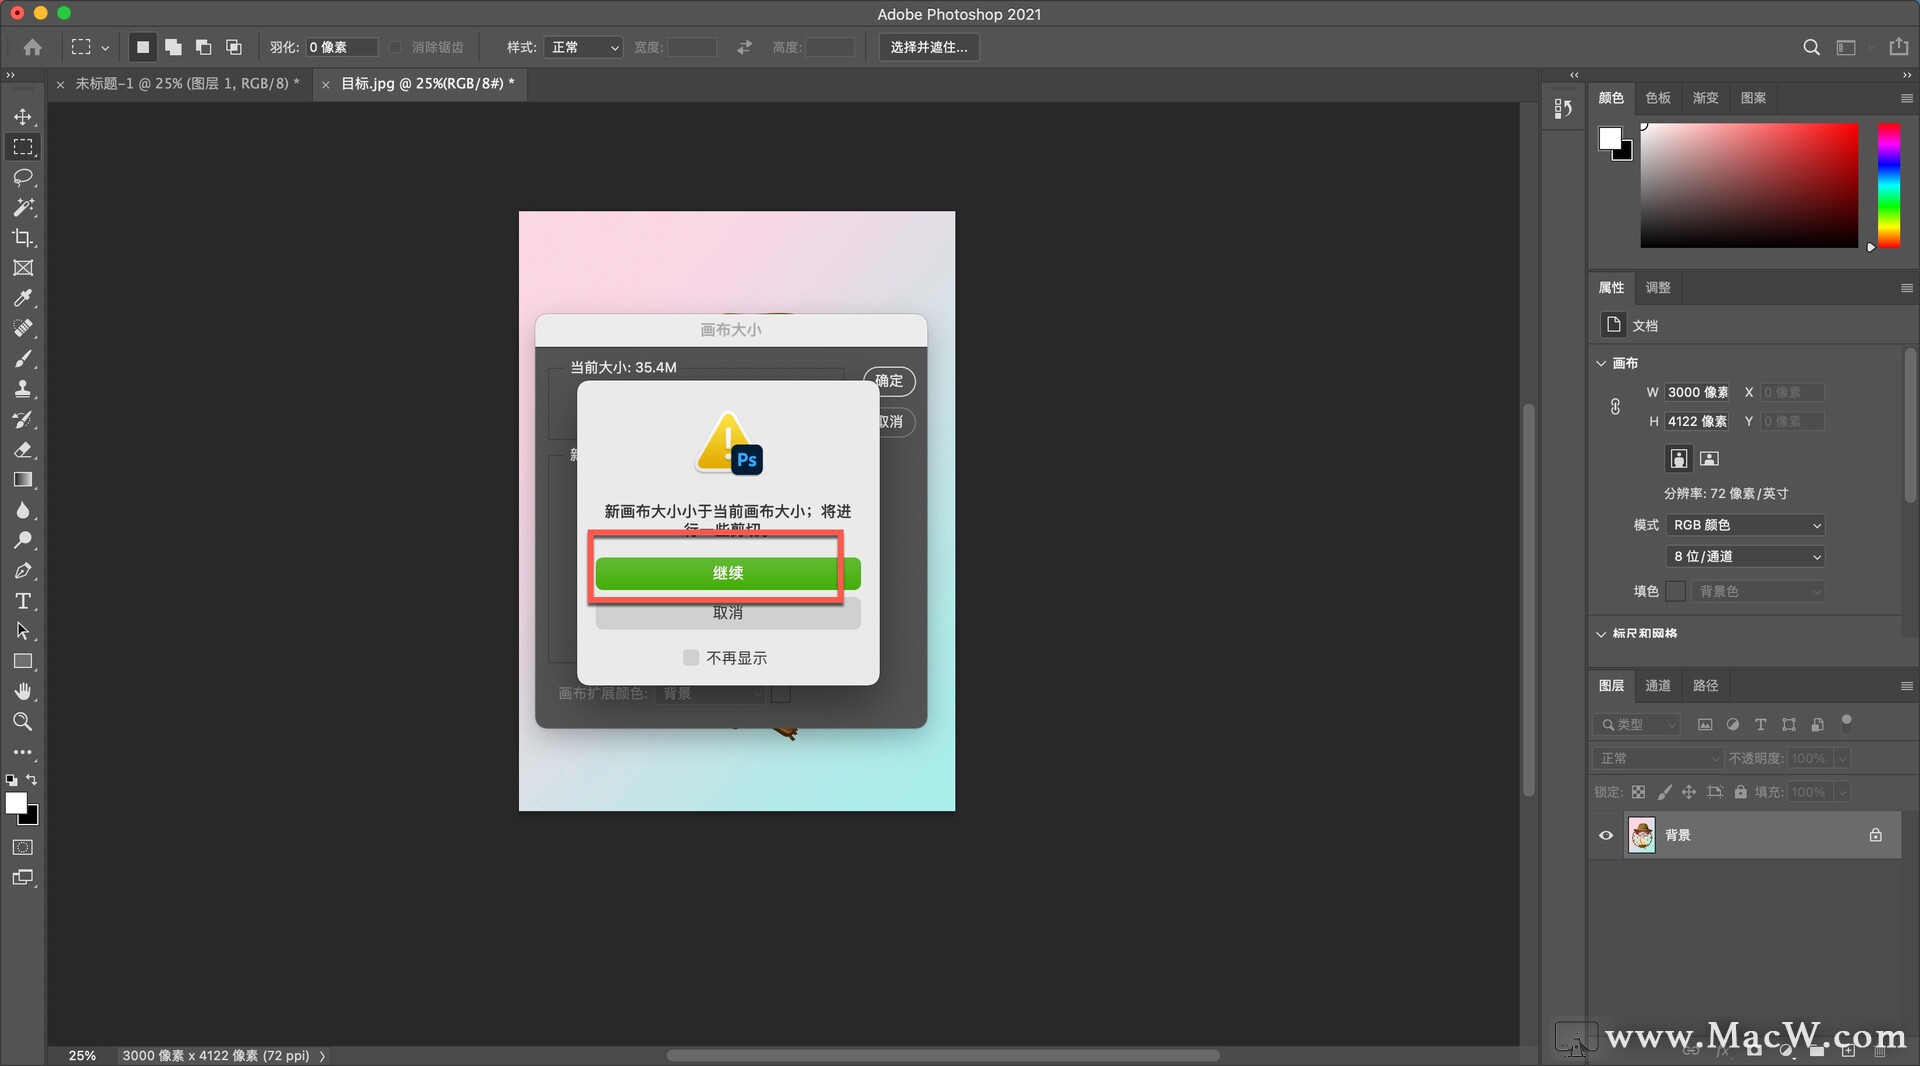Hide the 背景 layer with eye icon
The image size is (1920, 1066).
coord(1606,835)
